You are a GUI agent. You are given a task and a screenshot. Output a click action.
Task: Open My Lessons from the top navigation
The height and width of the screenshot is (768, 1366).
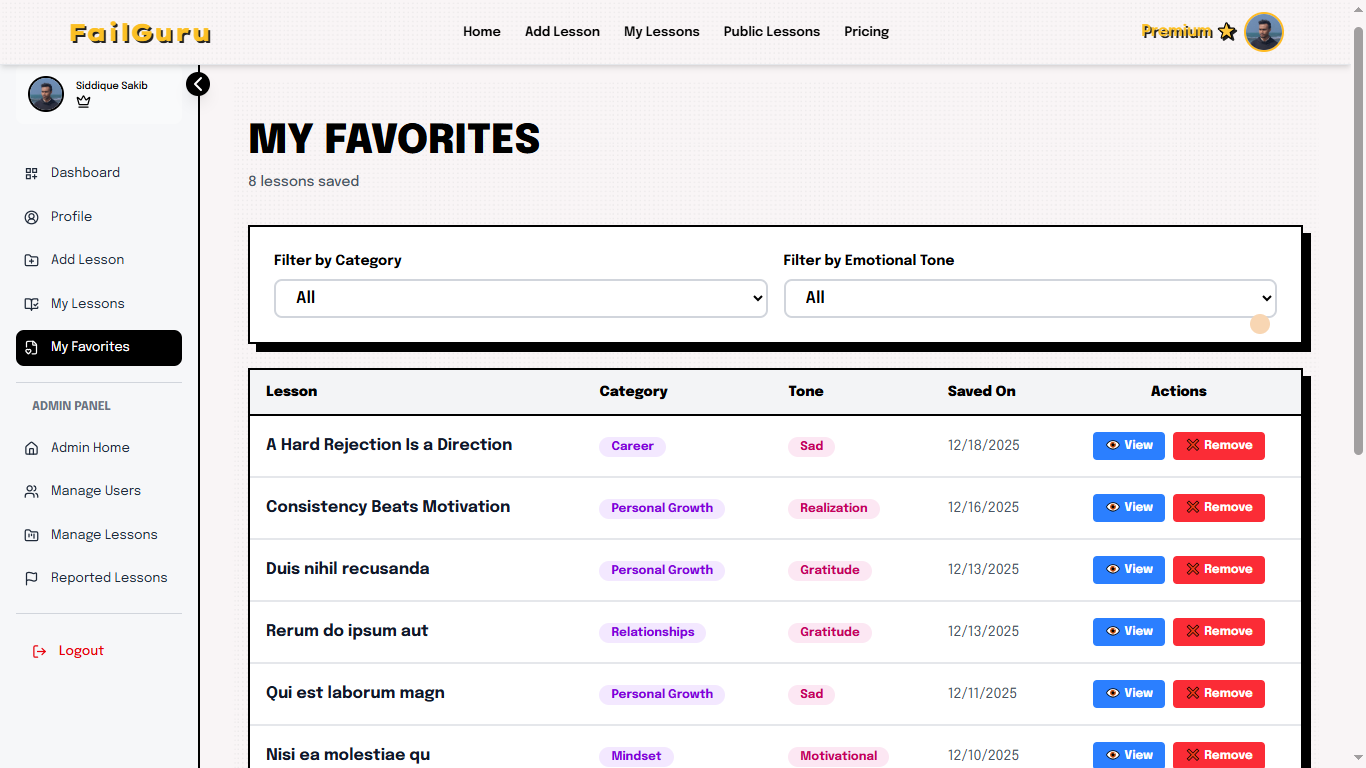[x=662, y=32]
